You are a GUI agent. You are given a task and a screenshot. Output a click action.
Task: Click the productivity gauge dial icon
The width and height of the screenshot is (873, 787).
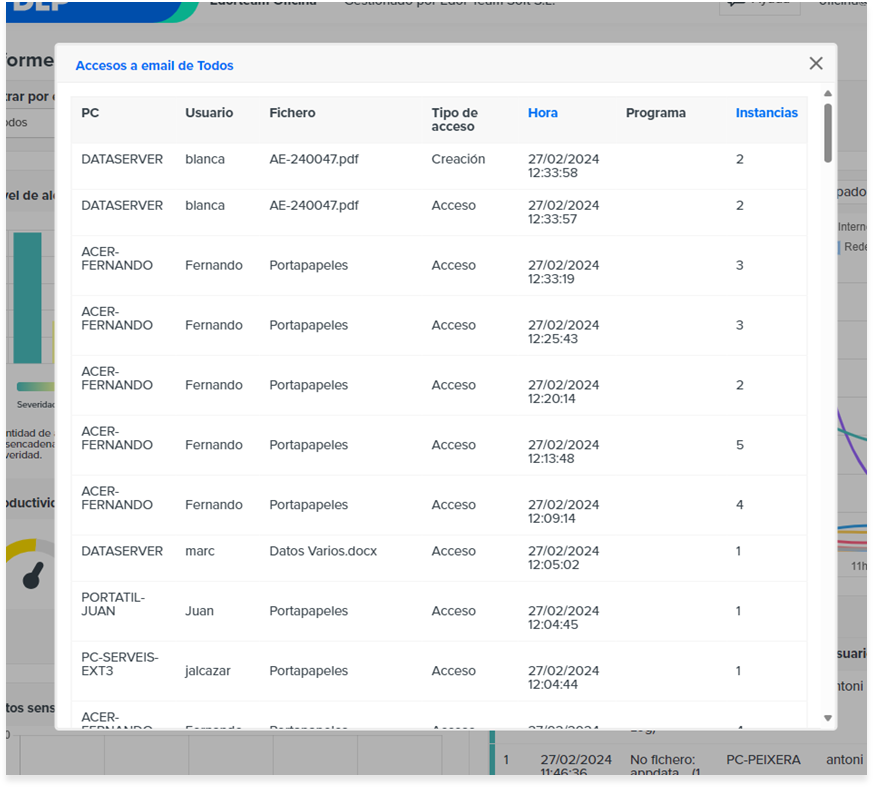(x=33, y=576)
